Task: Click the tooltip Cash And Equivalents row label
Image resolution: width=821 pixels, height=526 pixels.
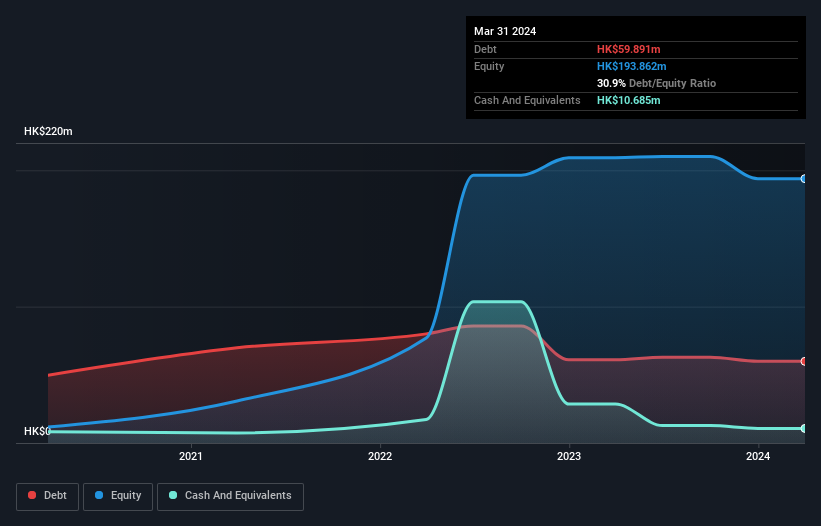Action: pyautogui.click(x=527, y=100)
